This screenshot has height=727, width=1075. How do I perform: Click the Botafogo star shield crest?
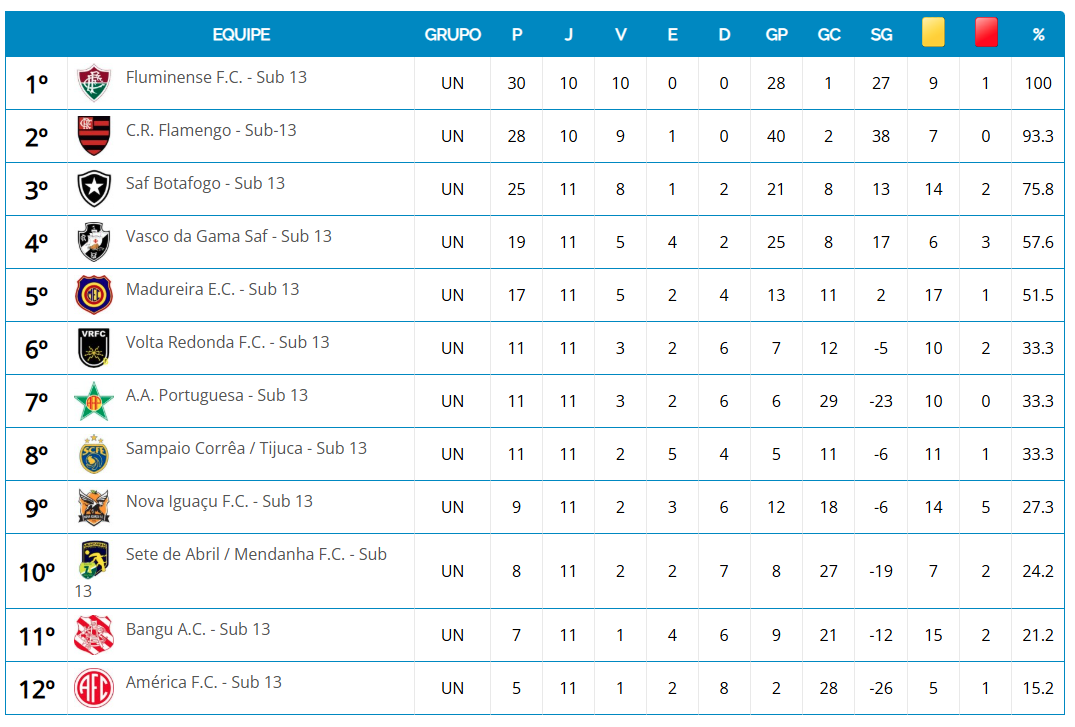click(x=93, y=189)
